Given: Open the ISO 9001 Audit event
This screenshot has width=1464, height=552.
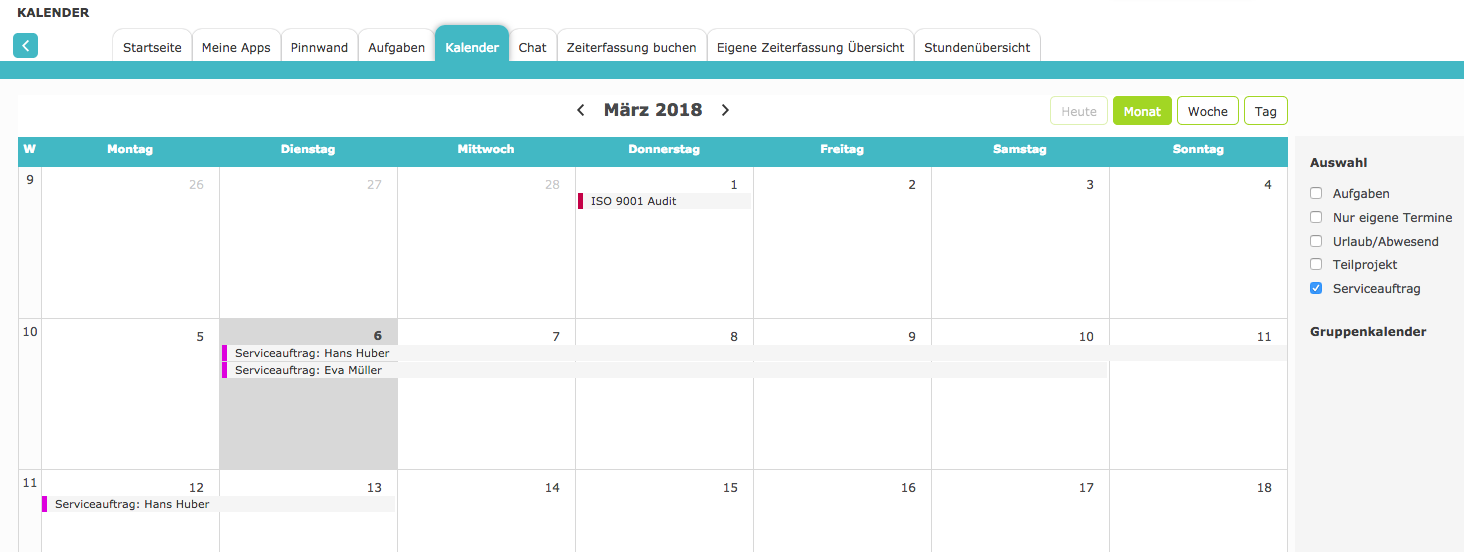Looking at the screenshot, I should coord(664,201).
